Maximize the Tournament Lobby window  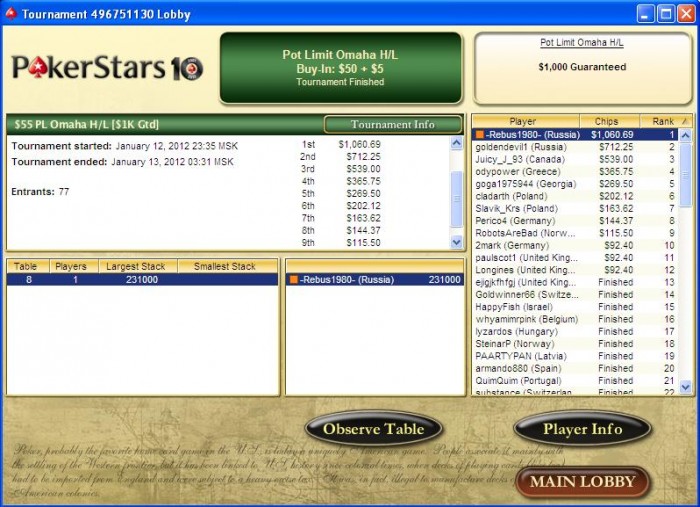(666, 14)
